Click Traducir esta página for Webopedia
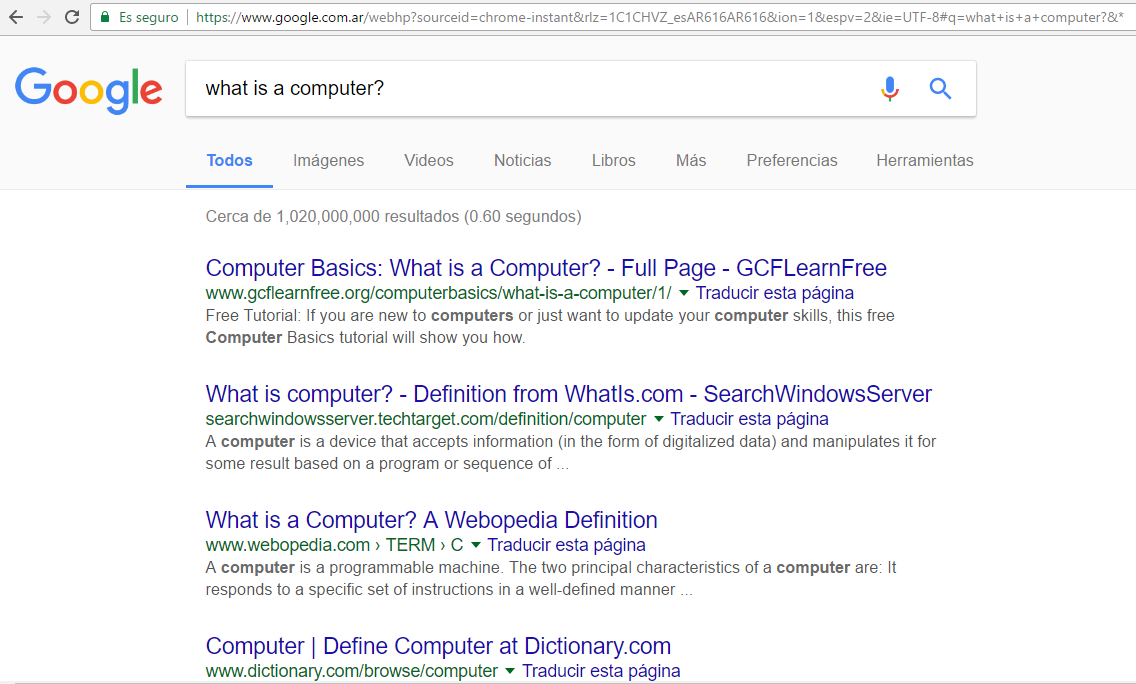 (566, 545)
